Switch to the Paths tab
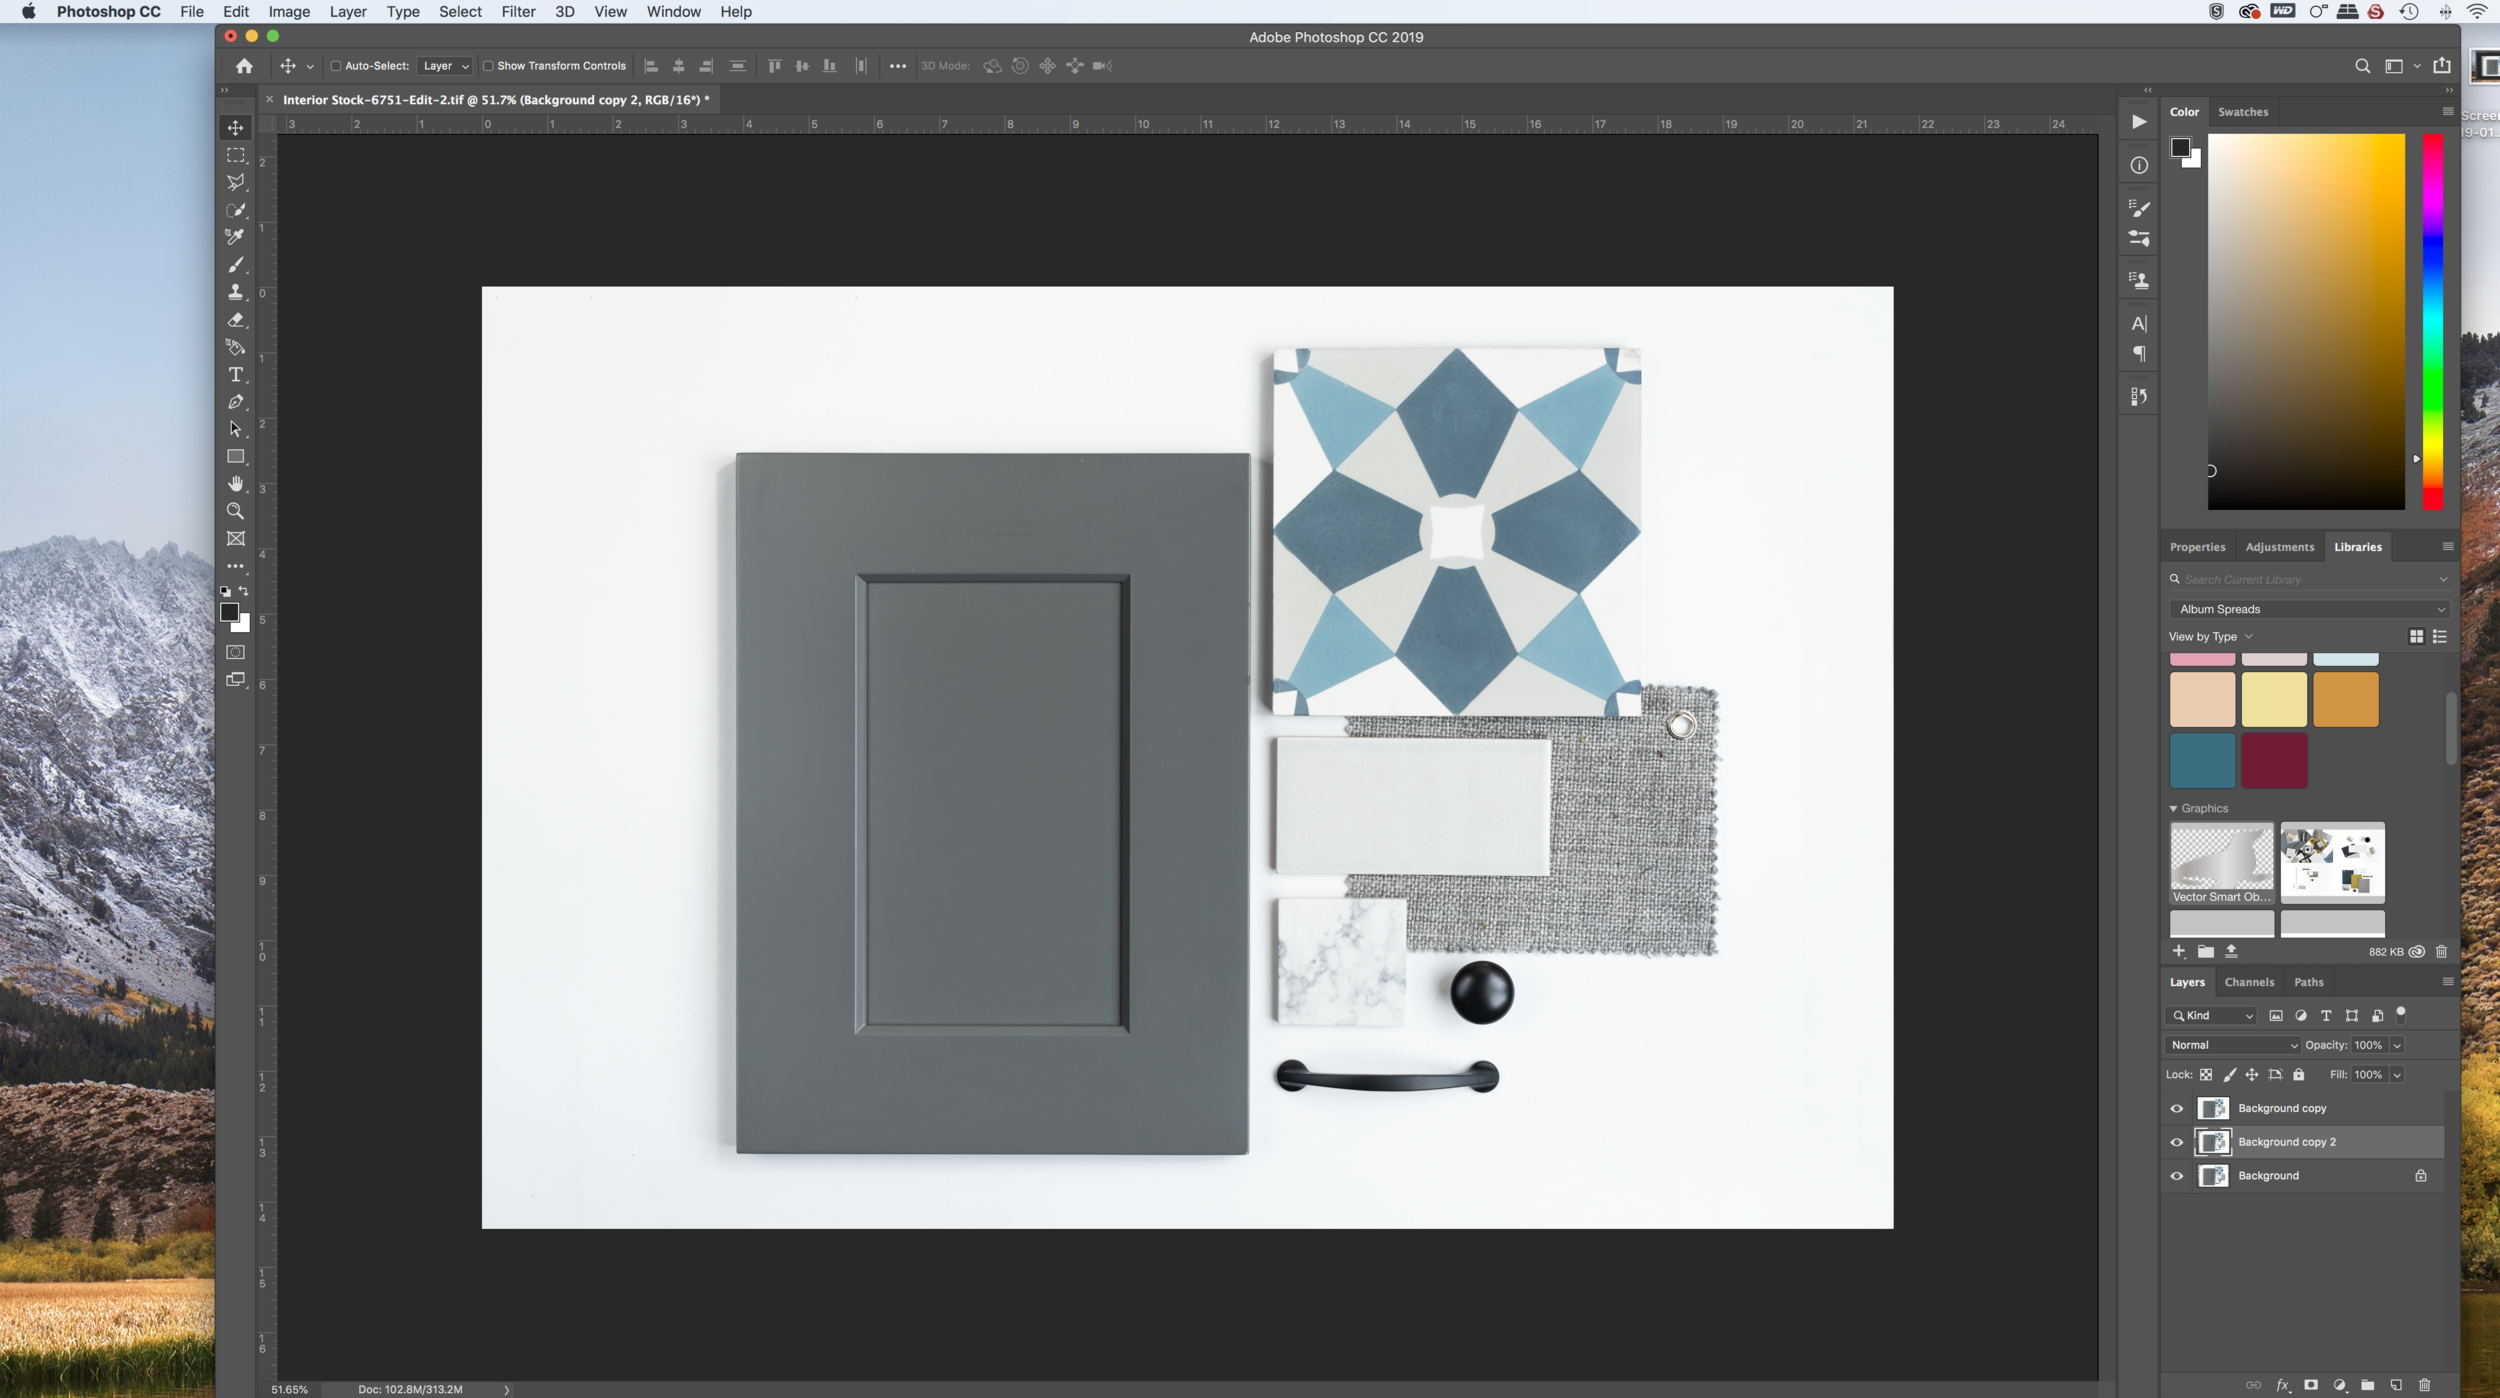This screenshot has height=1398, width=2500. pos(2308,982)
